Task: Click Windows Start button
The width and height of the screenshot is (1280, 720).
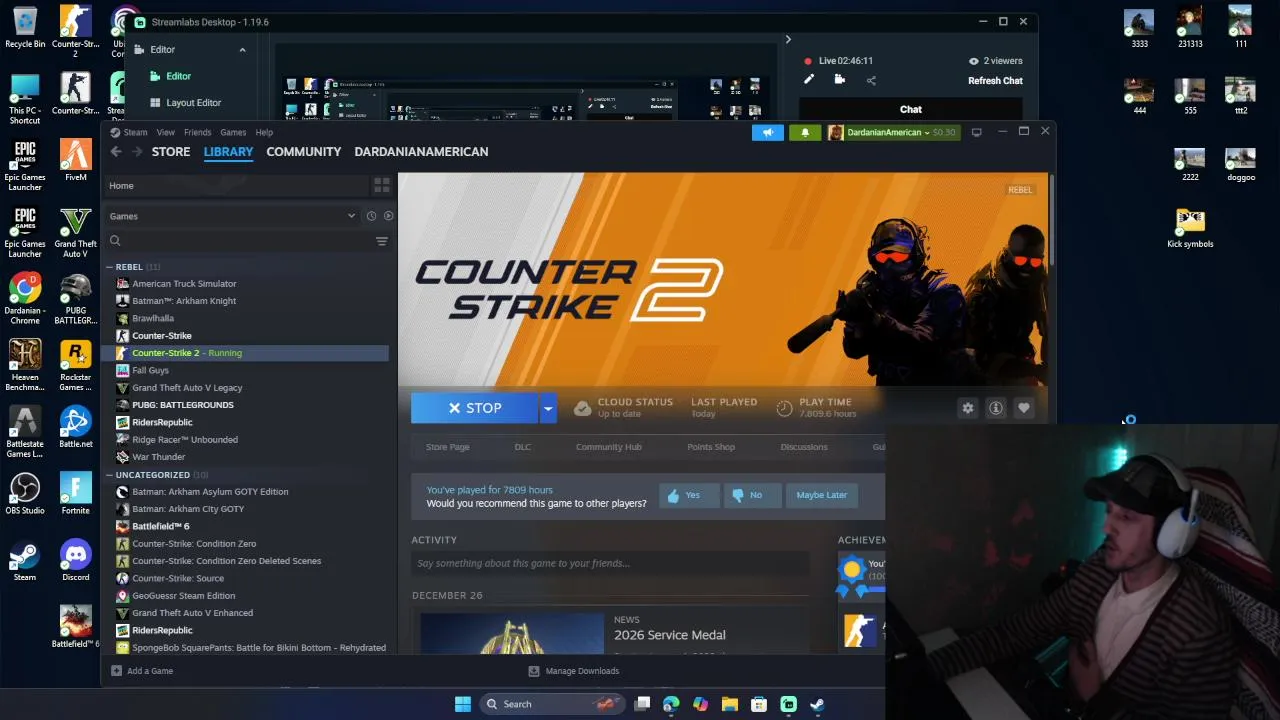Action: (x=463, y=704)
